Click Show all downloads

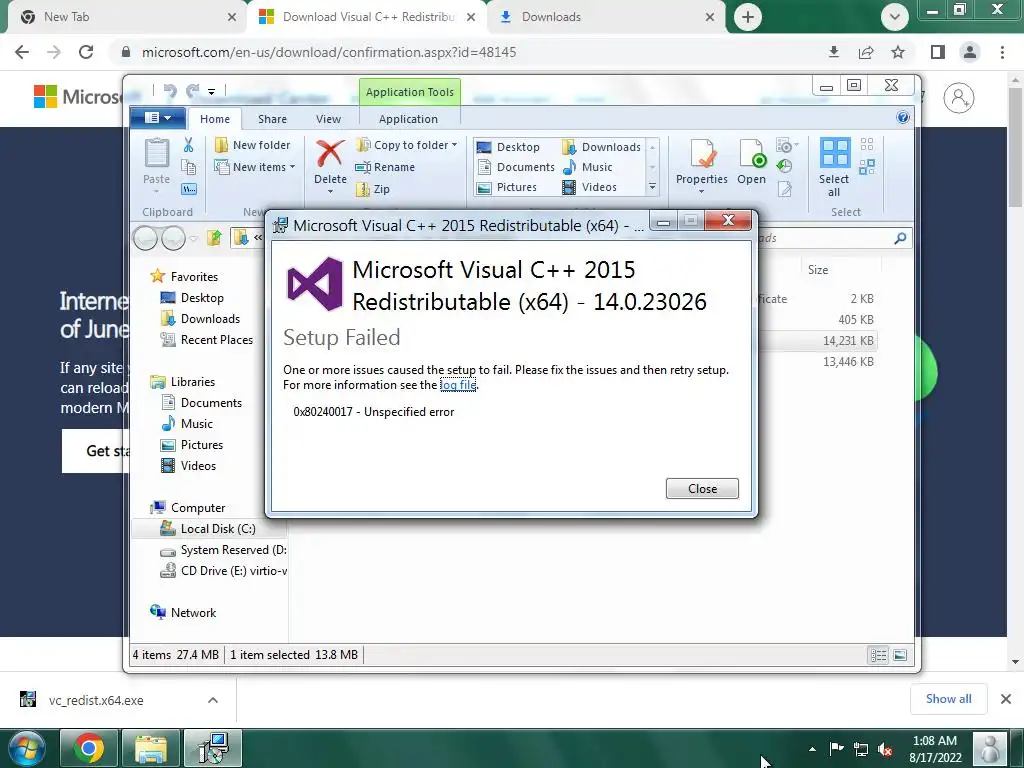[x=948, y=699]
